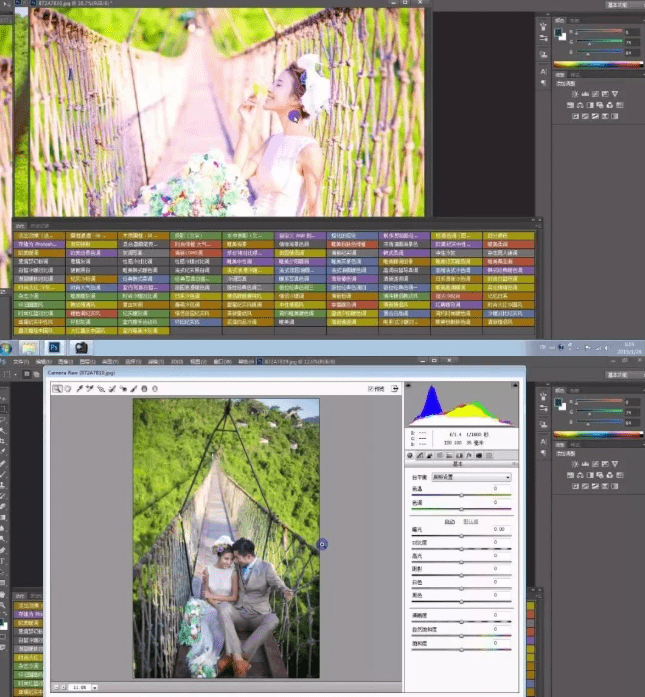The height and width of the screenshot is (697, 645).
Task: Toggle full screen mode in Camera Raw
Action: (396, 388)
